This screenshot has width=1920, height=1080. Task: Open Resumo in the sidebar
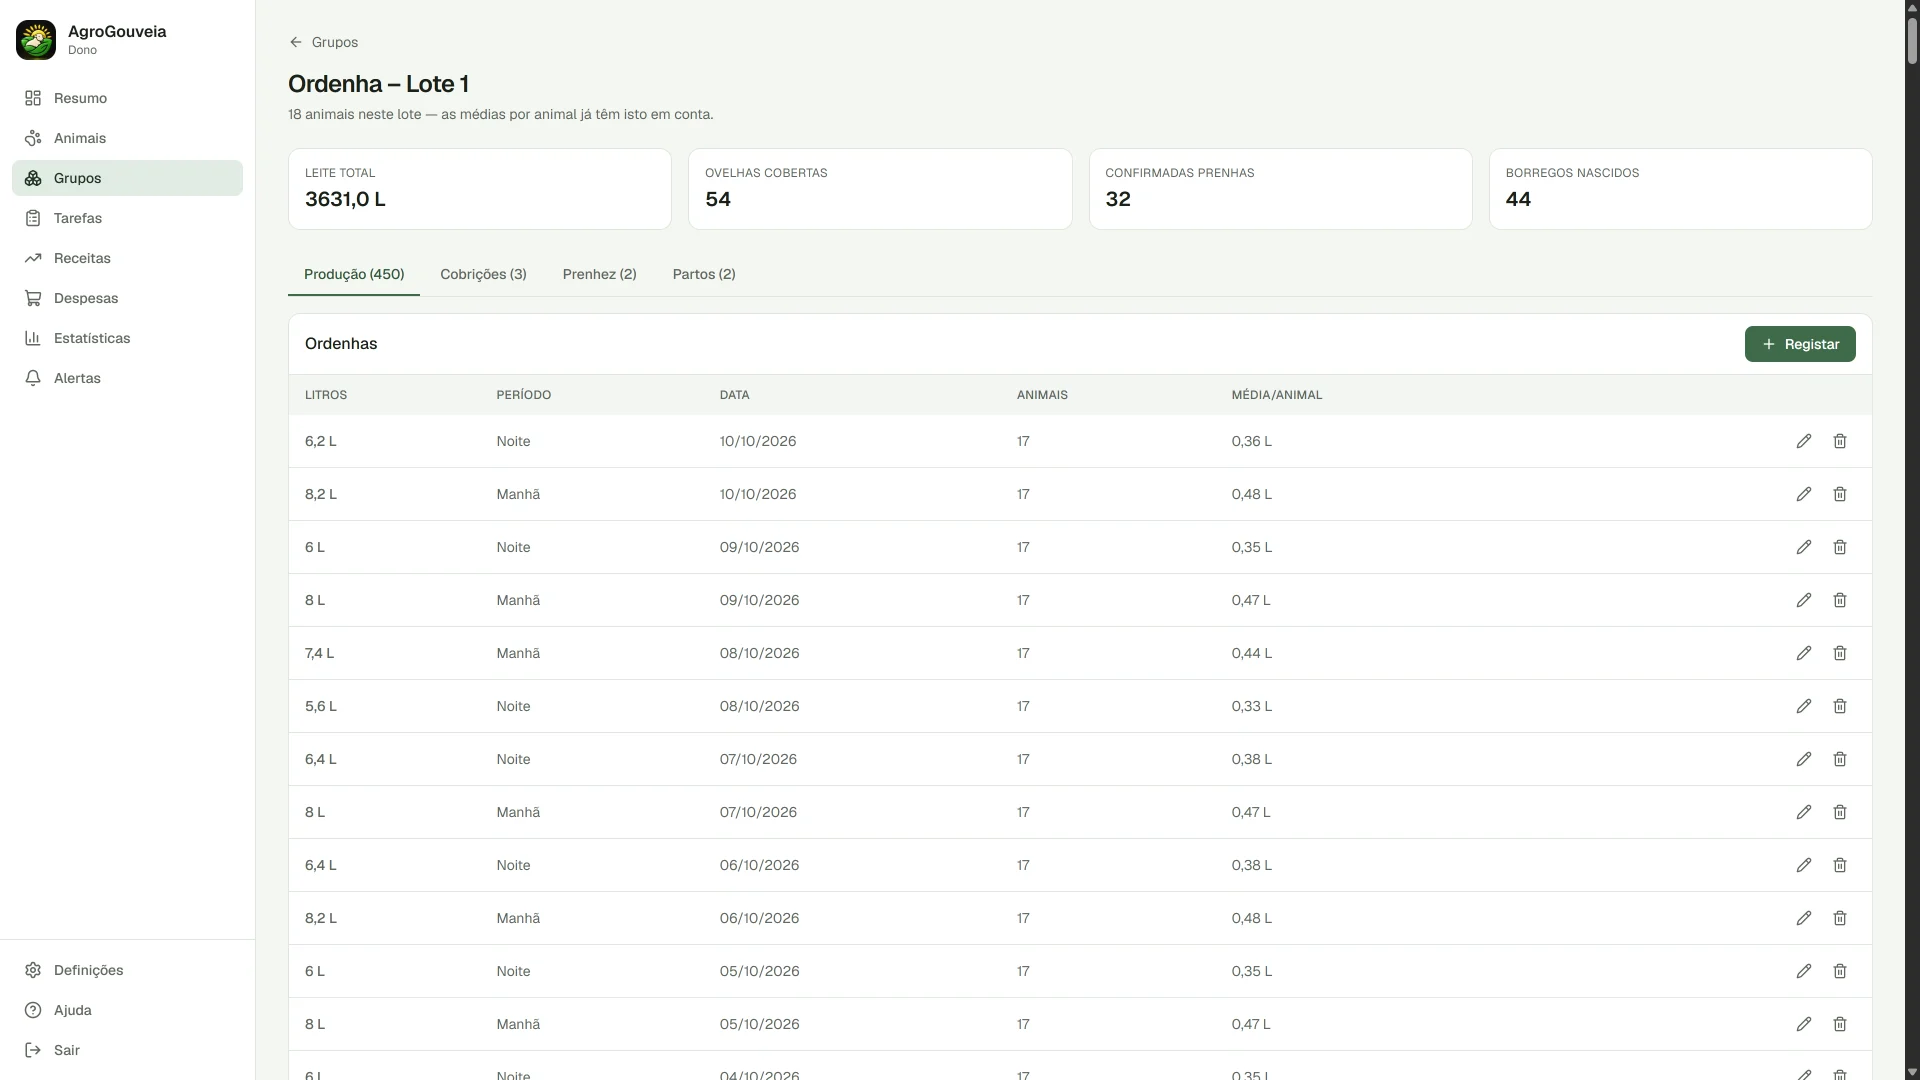(127, 98)
